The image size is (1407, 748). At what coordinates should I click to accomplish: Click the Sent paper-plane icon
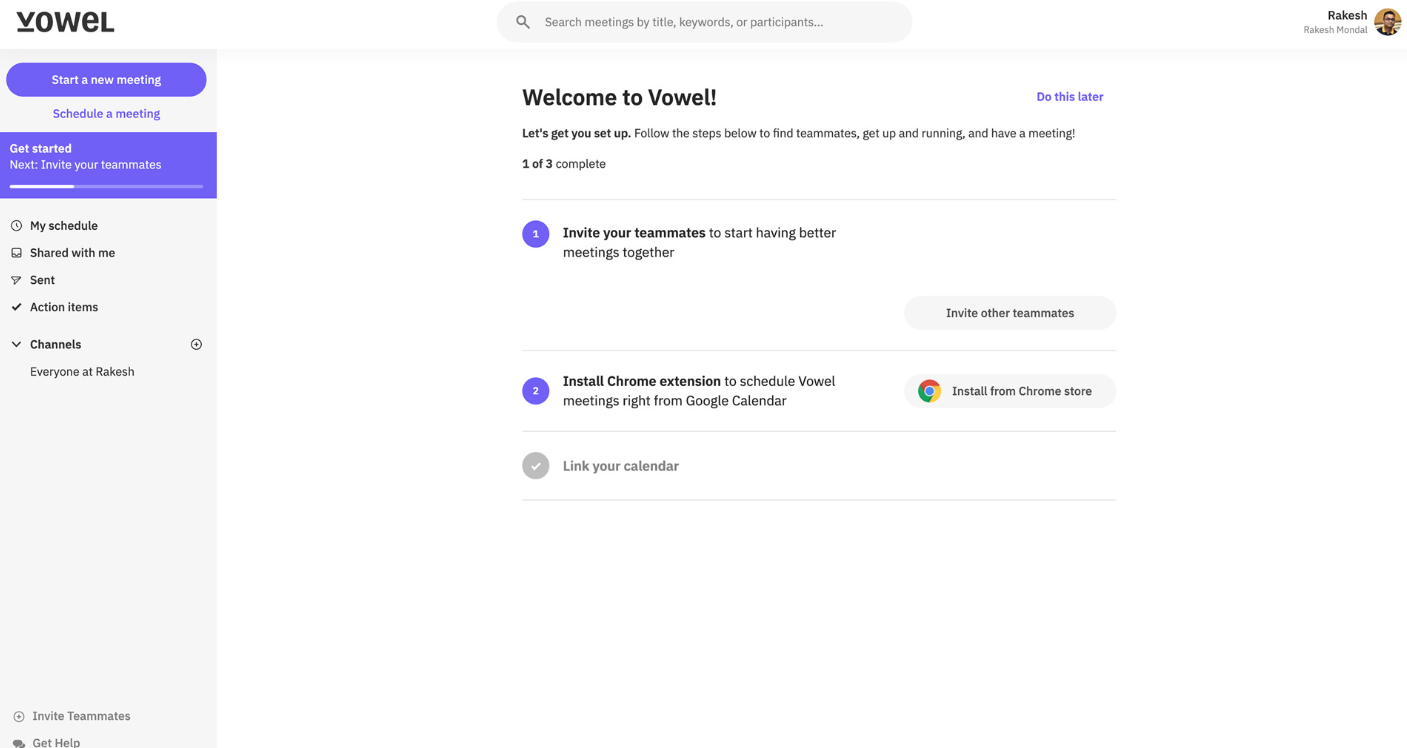pyautogui.click(x=16, y=280)
